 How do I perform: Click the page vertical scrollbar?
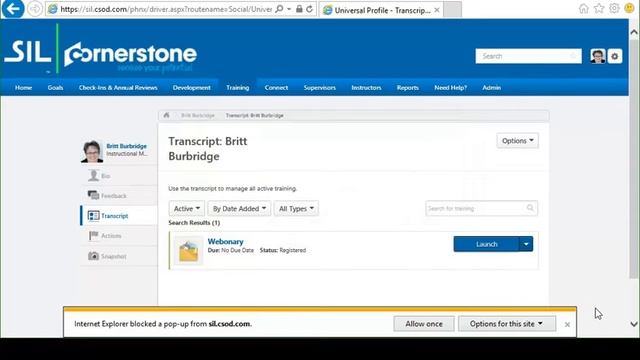pos(633,159)
